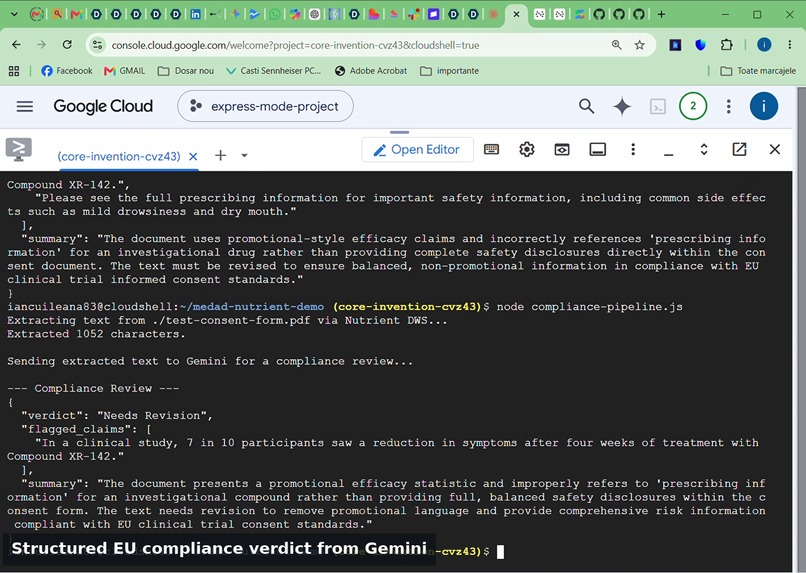Toggle the Cloud Shell on-screen keyboard icon

pyautogui.click(x=491, y=150)
